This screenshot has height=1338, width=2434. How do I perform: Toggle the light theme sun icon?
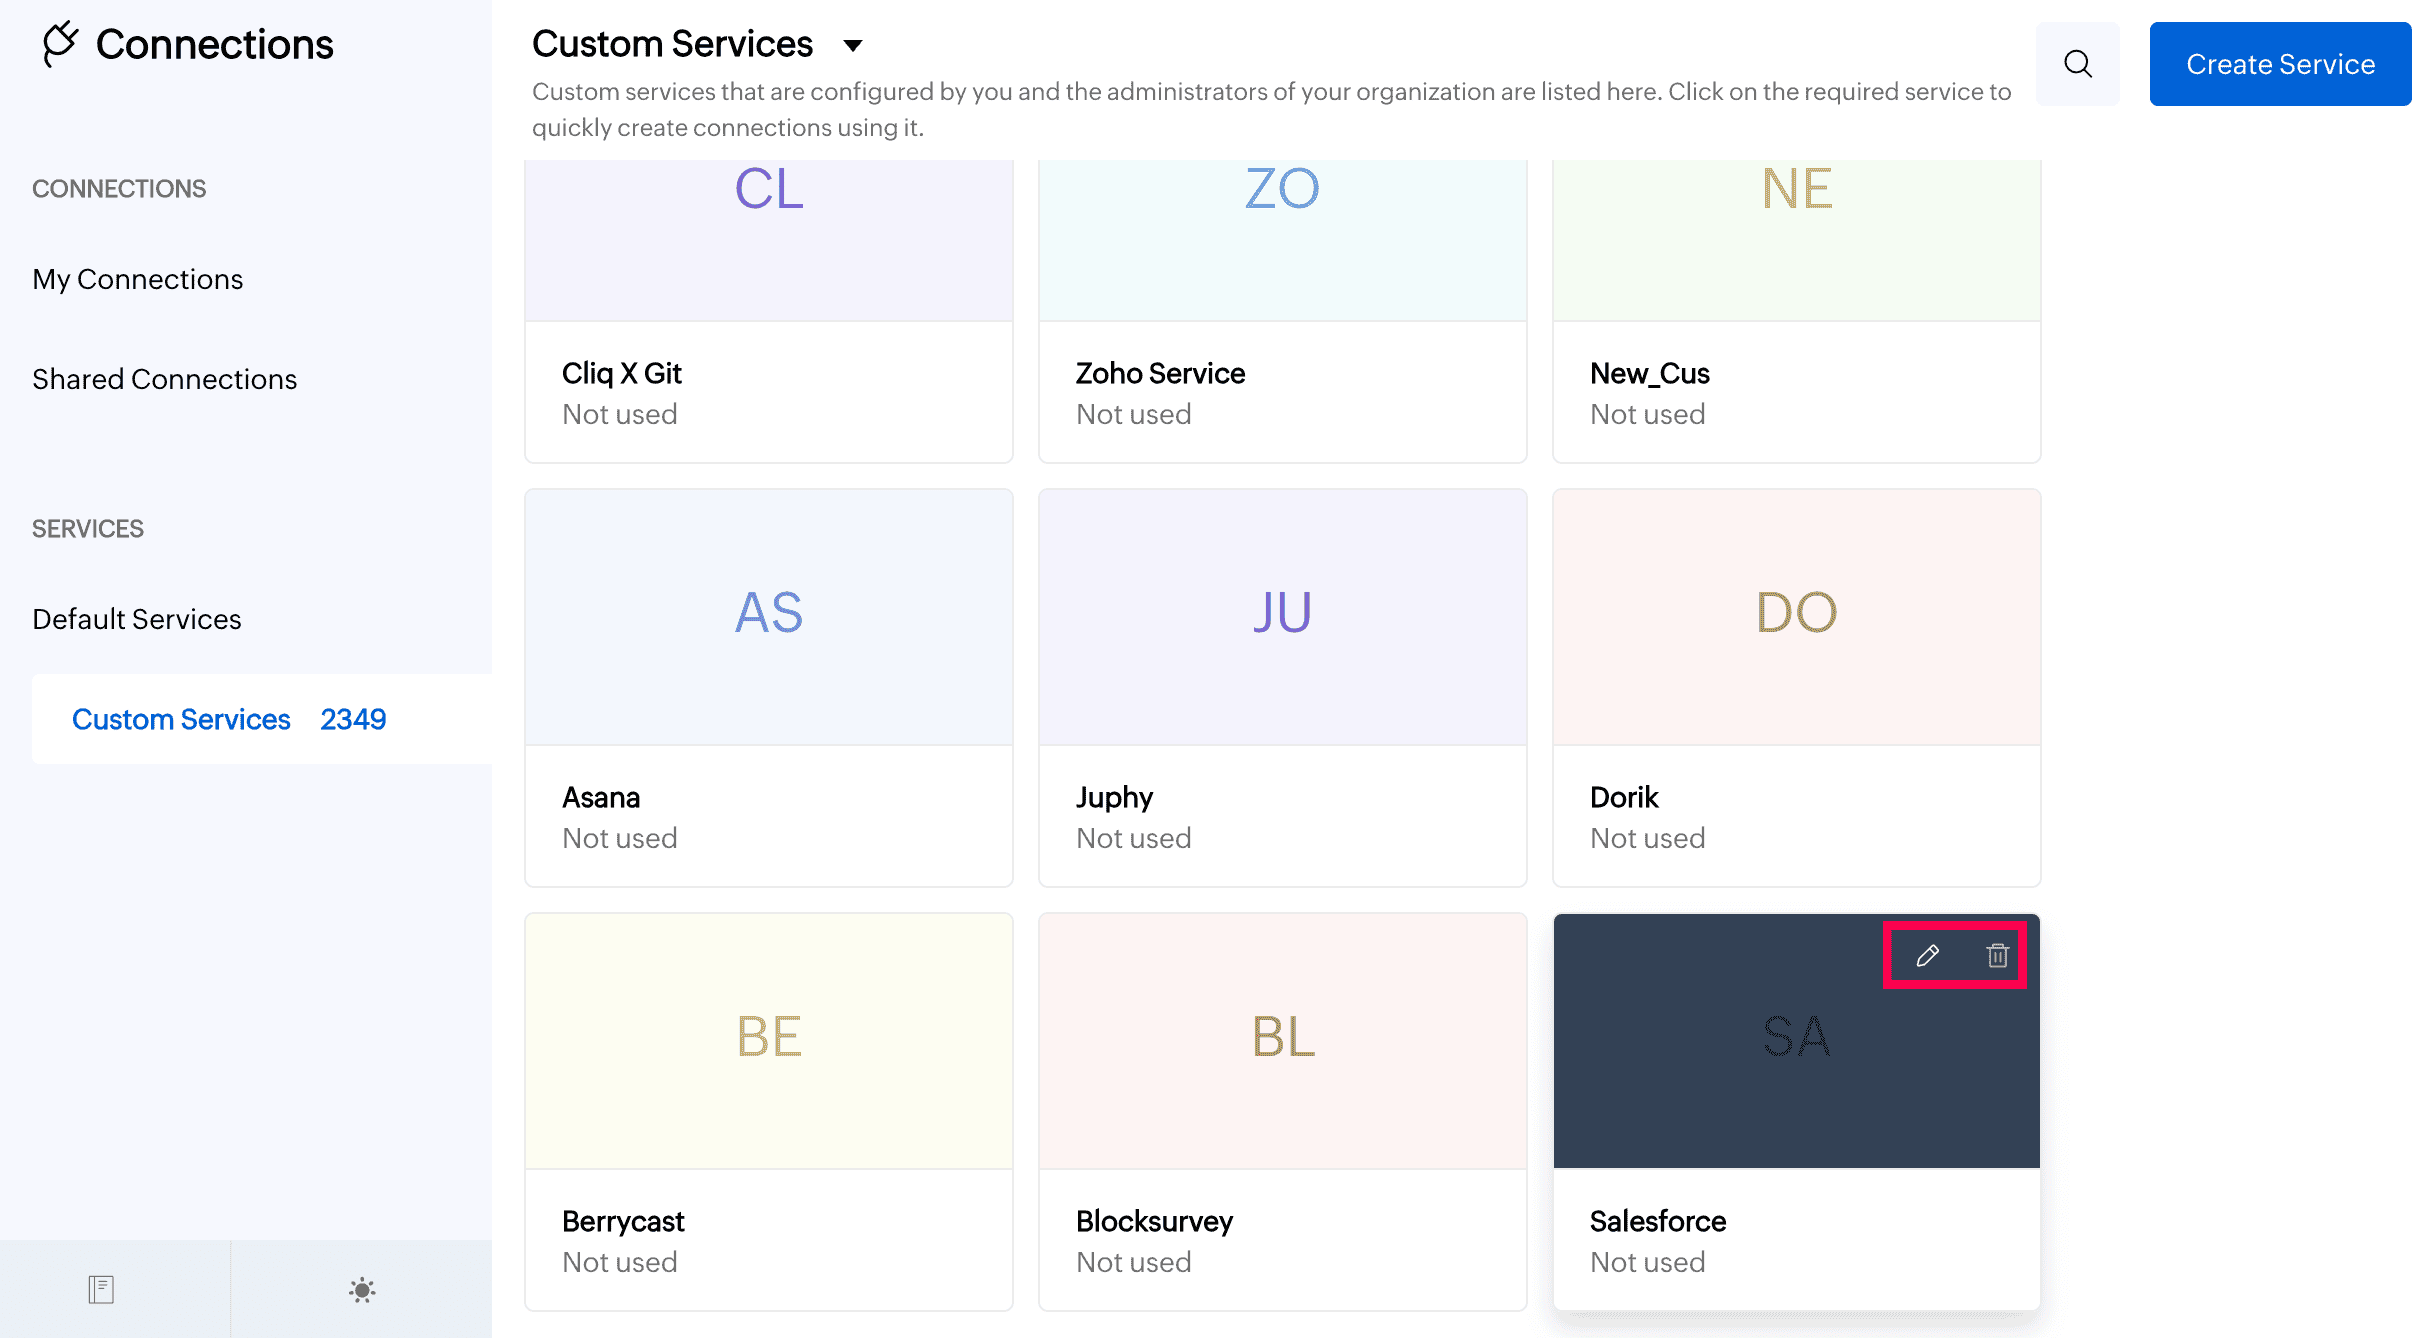coord(362,1289)
